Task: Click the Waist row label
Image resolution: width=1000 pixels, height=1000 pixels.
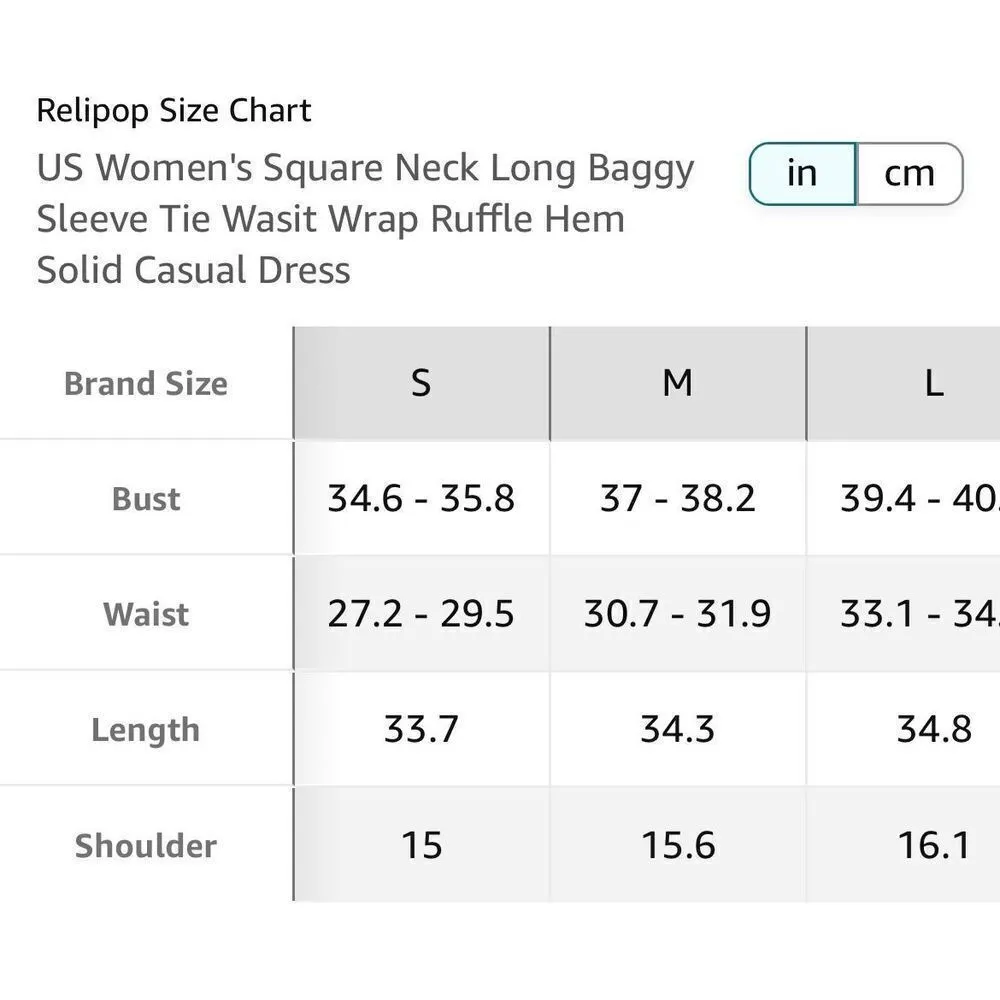Action: pos(146,614)
